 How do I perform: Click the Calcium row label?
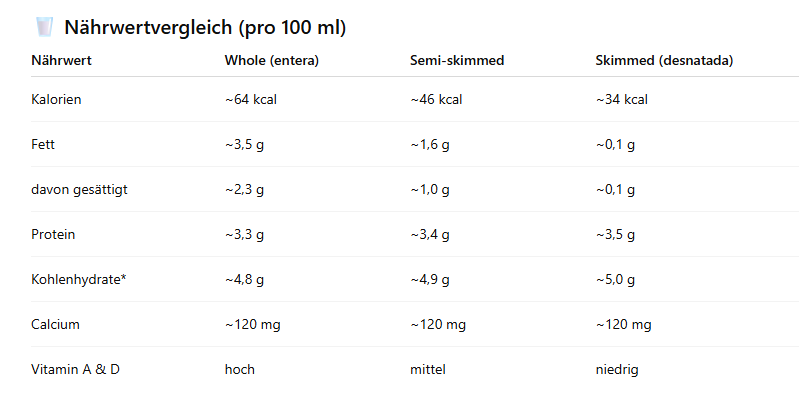[x=55, y=324]
